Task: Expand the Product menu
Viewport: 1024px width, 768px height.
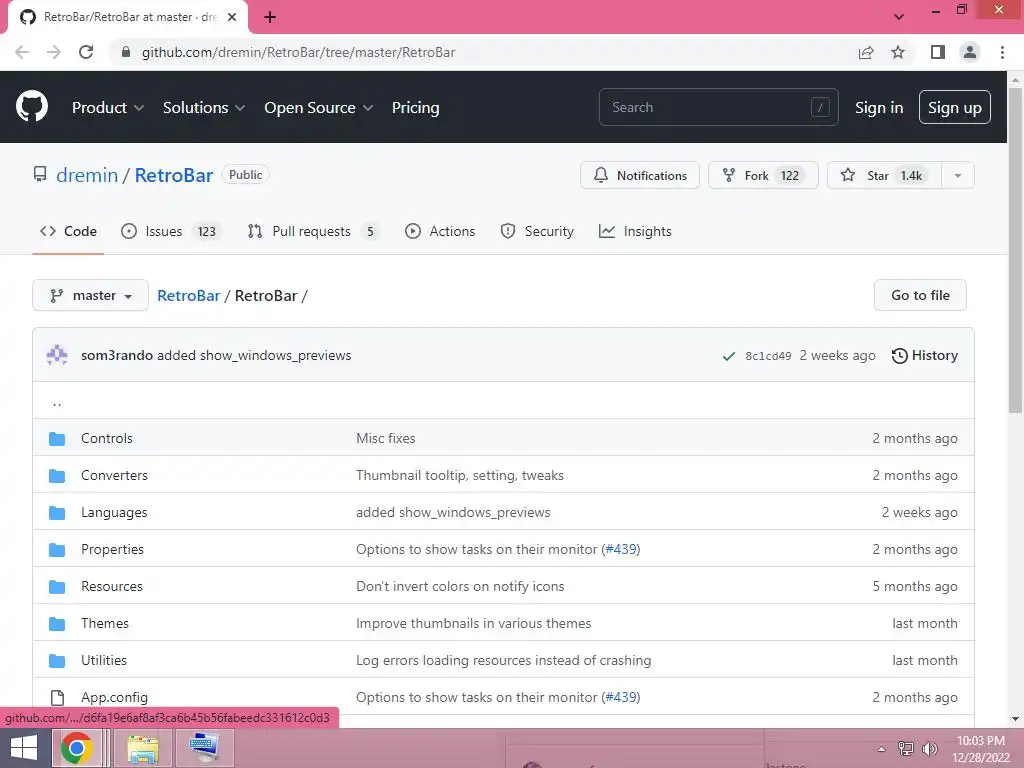Action: tap(108, 108)
